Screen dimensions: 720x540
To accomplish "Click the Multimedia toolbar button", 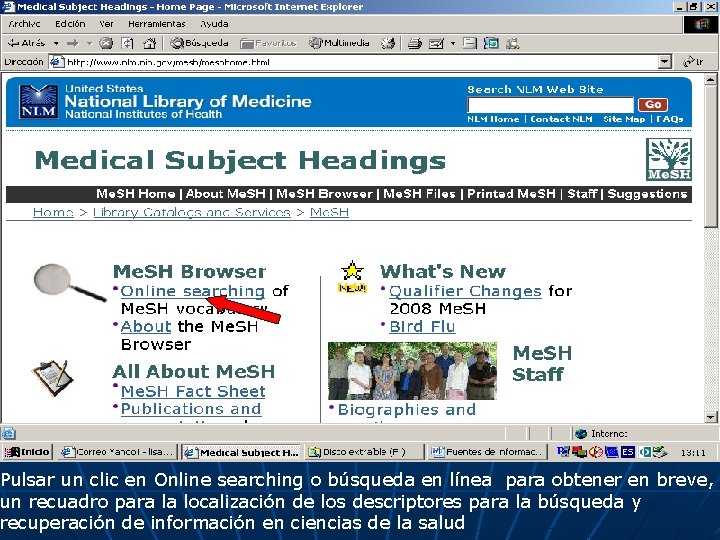I will pos(339,43).
